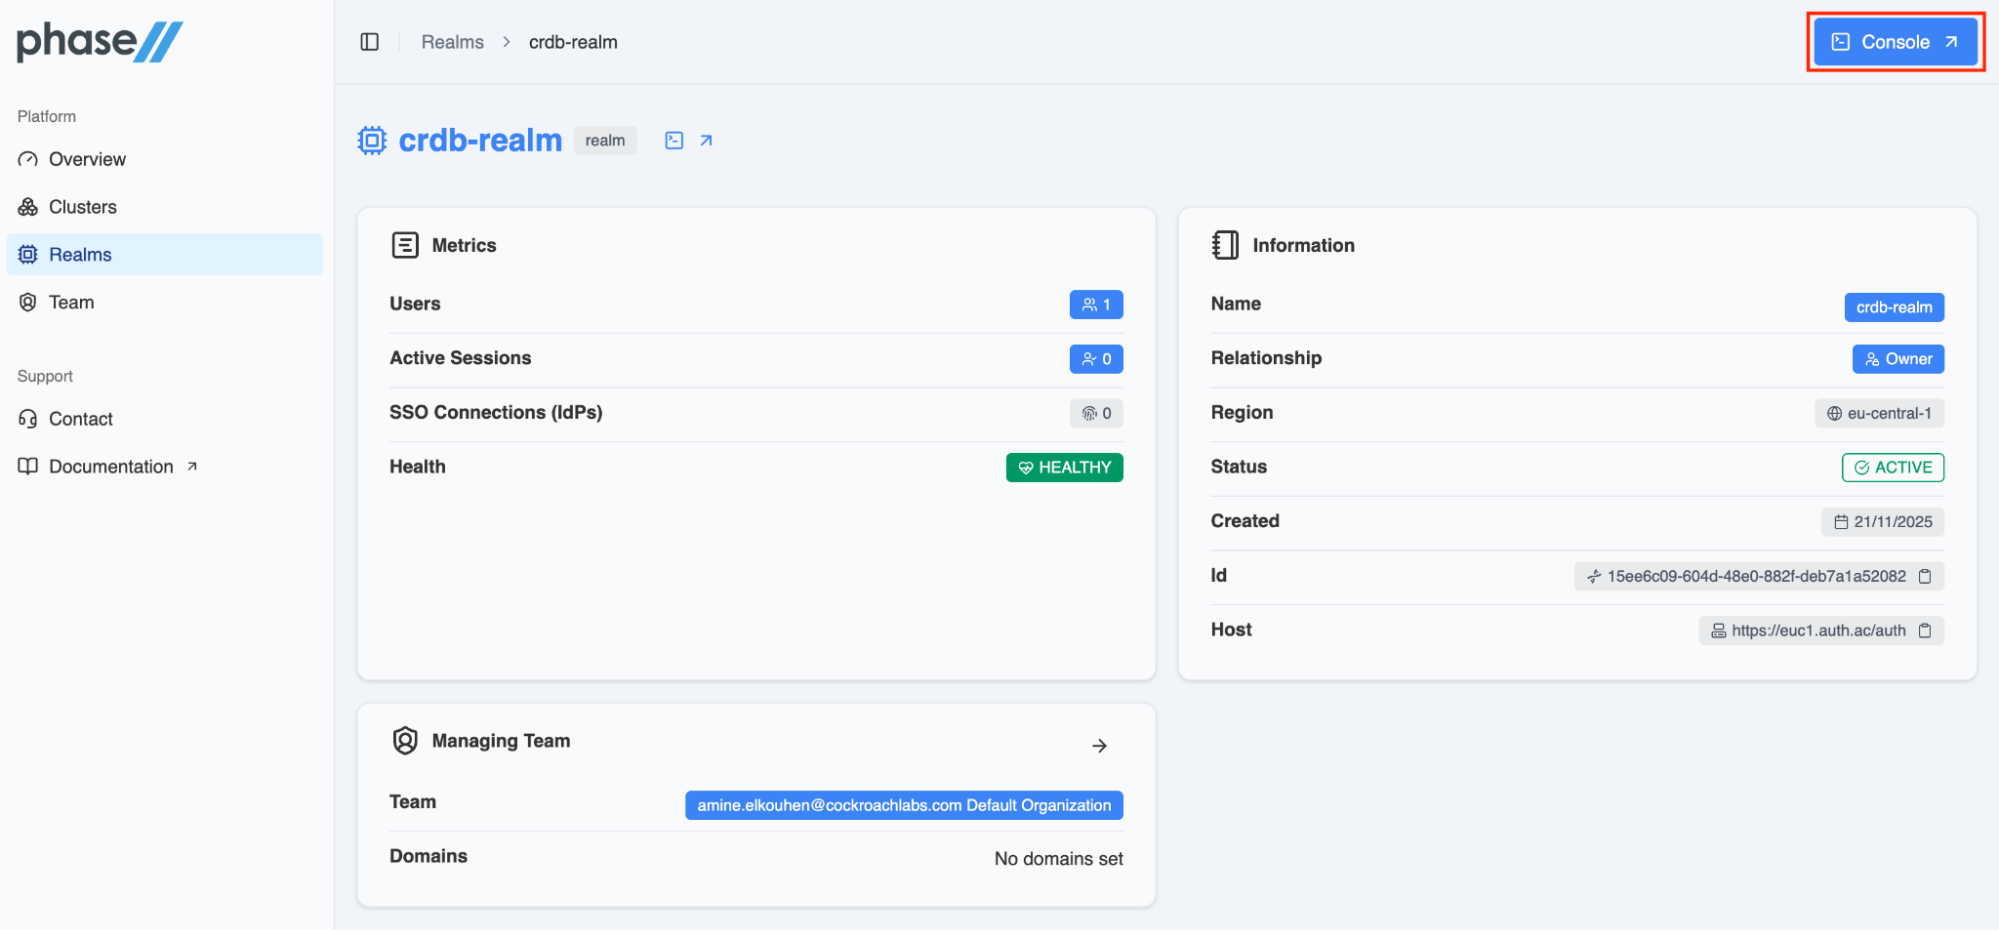Viewport: 1999px width, 931px height.
Task: Open the external link arrow next to realm title
Action: click(706, 140)
